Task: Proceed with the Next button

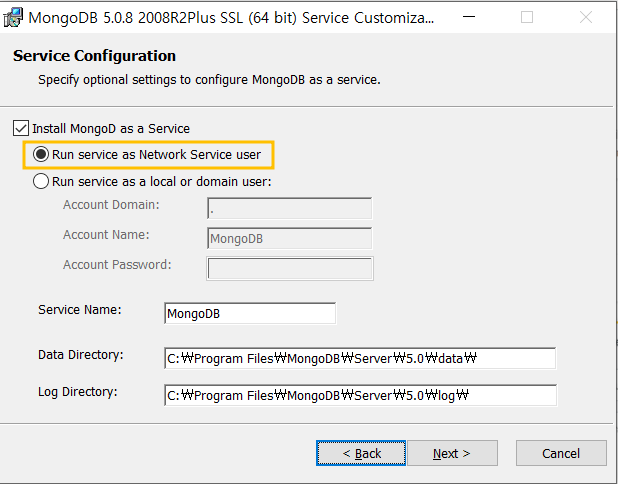Action: pos(452,453)
